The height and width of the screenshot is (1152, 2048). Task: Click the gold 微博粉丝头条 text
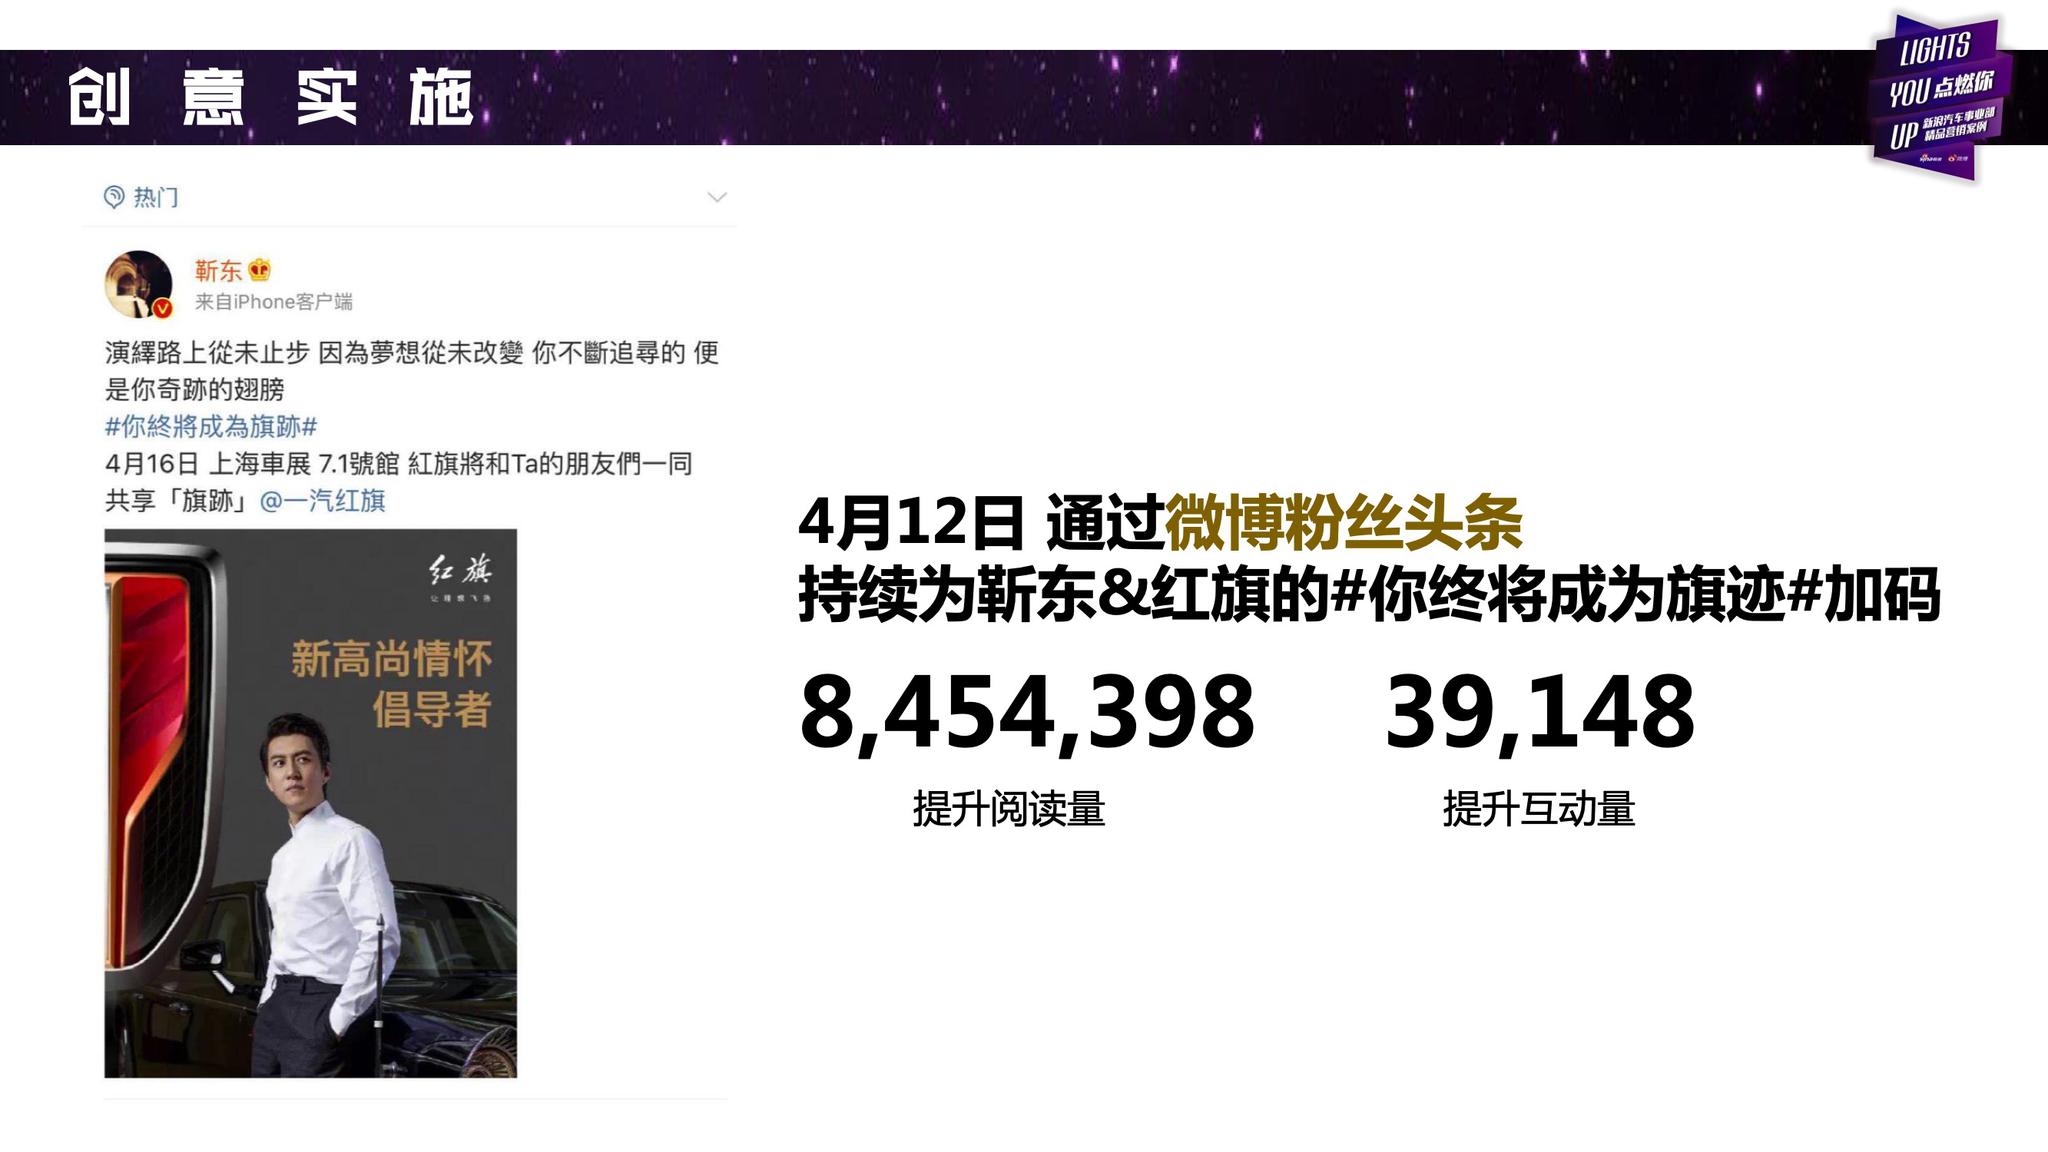pyautogui.click(x=1344, y=522)
